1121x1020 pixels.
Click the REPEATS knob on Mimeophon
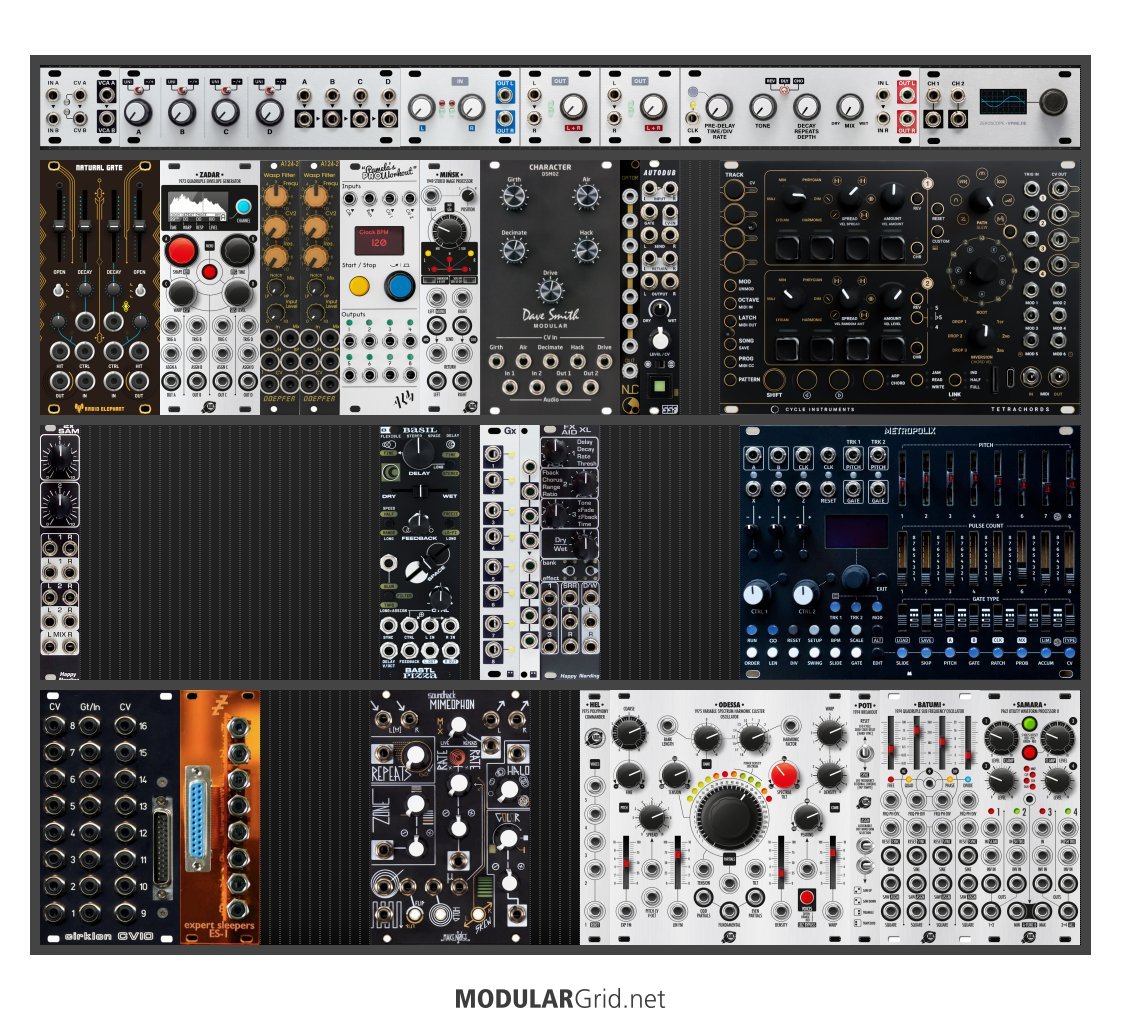[x=414, y=758]
